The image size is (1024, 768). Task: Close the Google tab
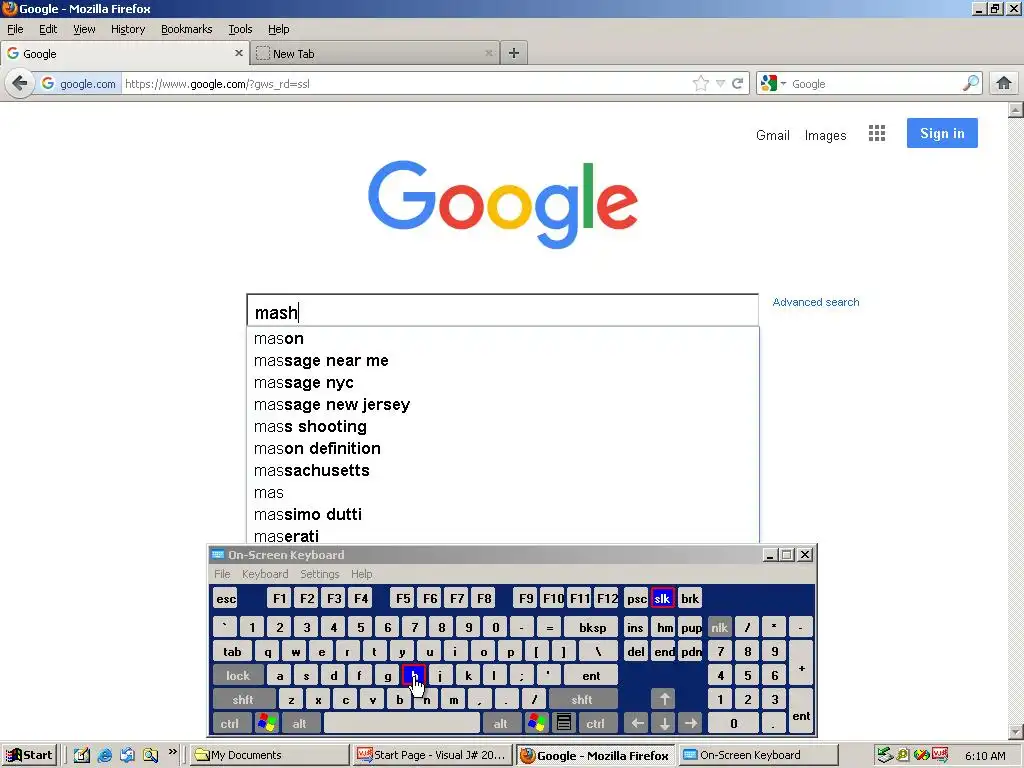[x=238, y=53]
